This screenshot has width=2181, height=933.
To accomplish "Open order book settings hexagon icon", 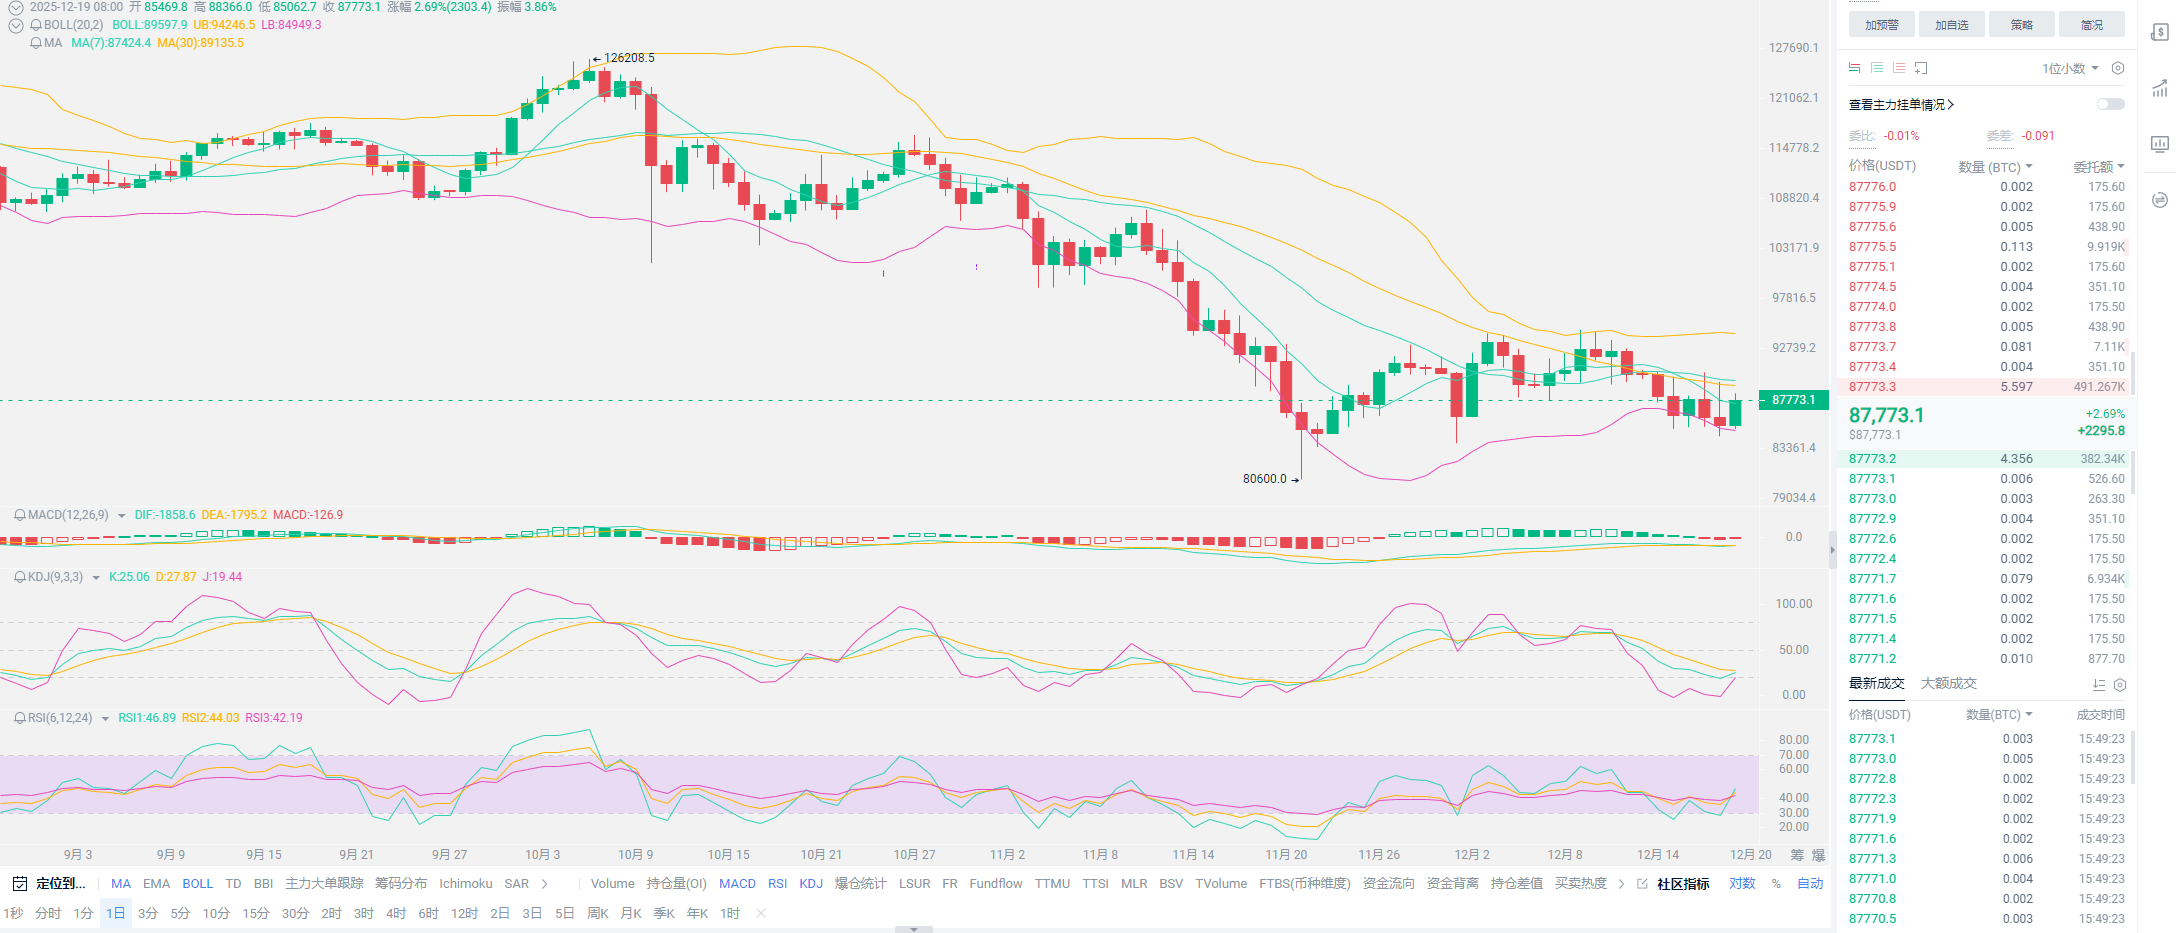I will [2117, 68].
